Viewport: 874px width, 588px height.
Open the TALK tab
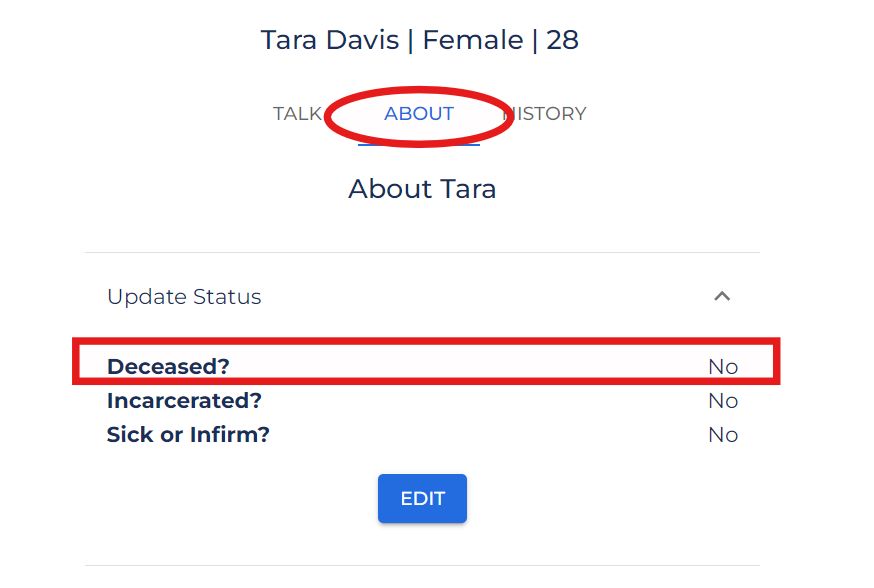pyautogui.click(x=297, y=114)
